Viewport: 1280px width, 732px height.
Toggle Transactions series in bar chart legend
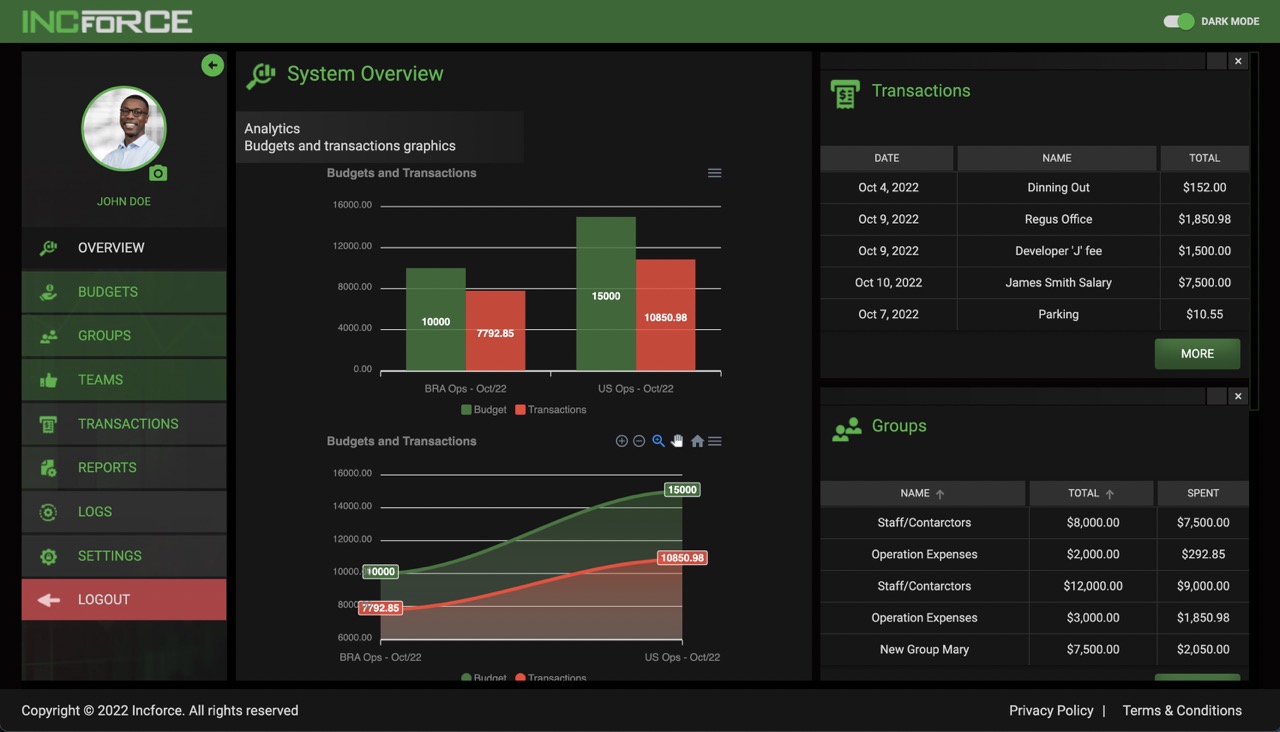[x=550, y=410]
